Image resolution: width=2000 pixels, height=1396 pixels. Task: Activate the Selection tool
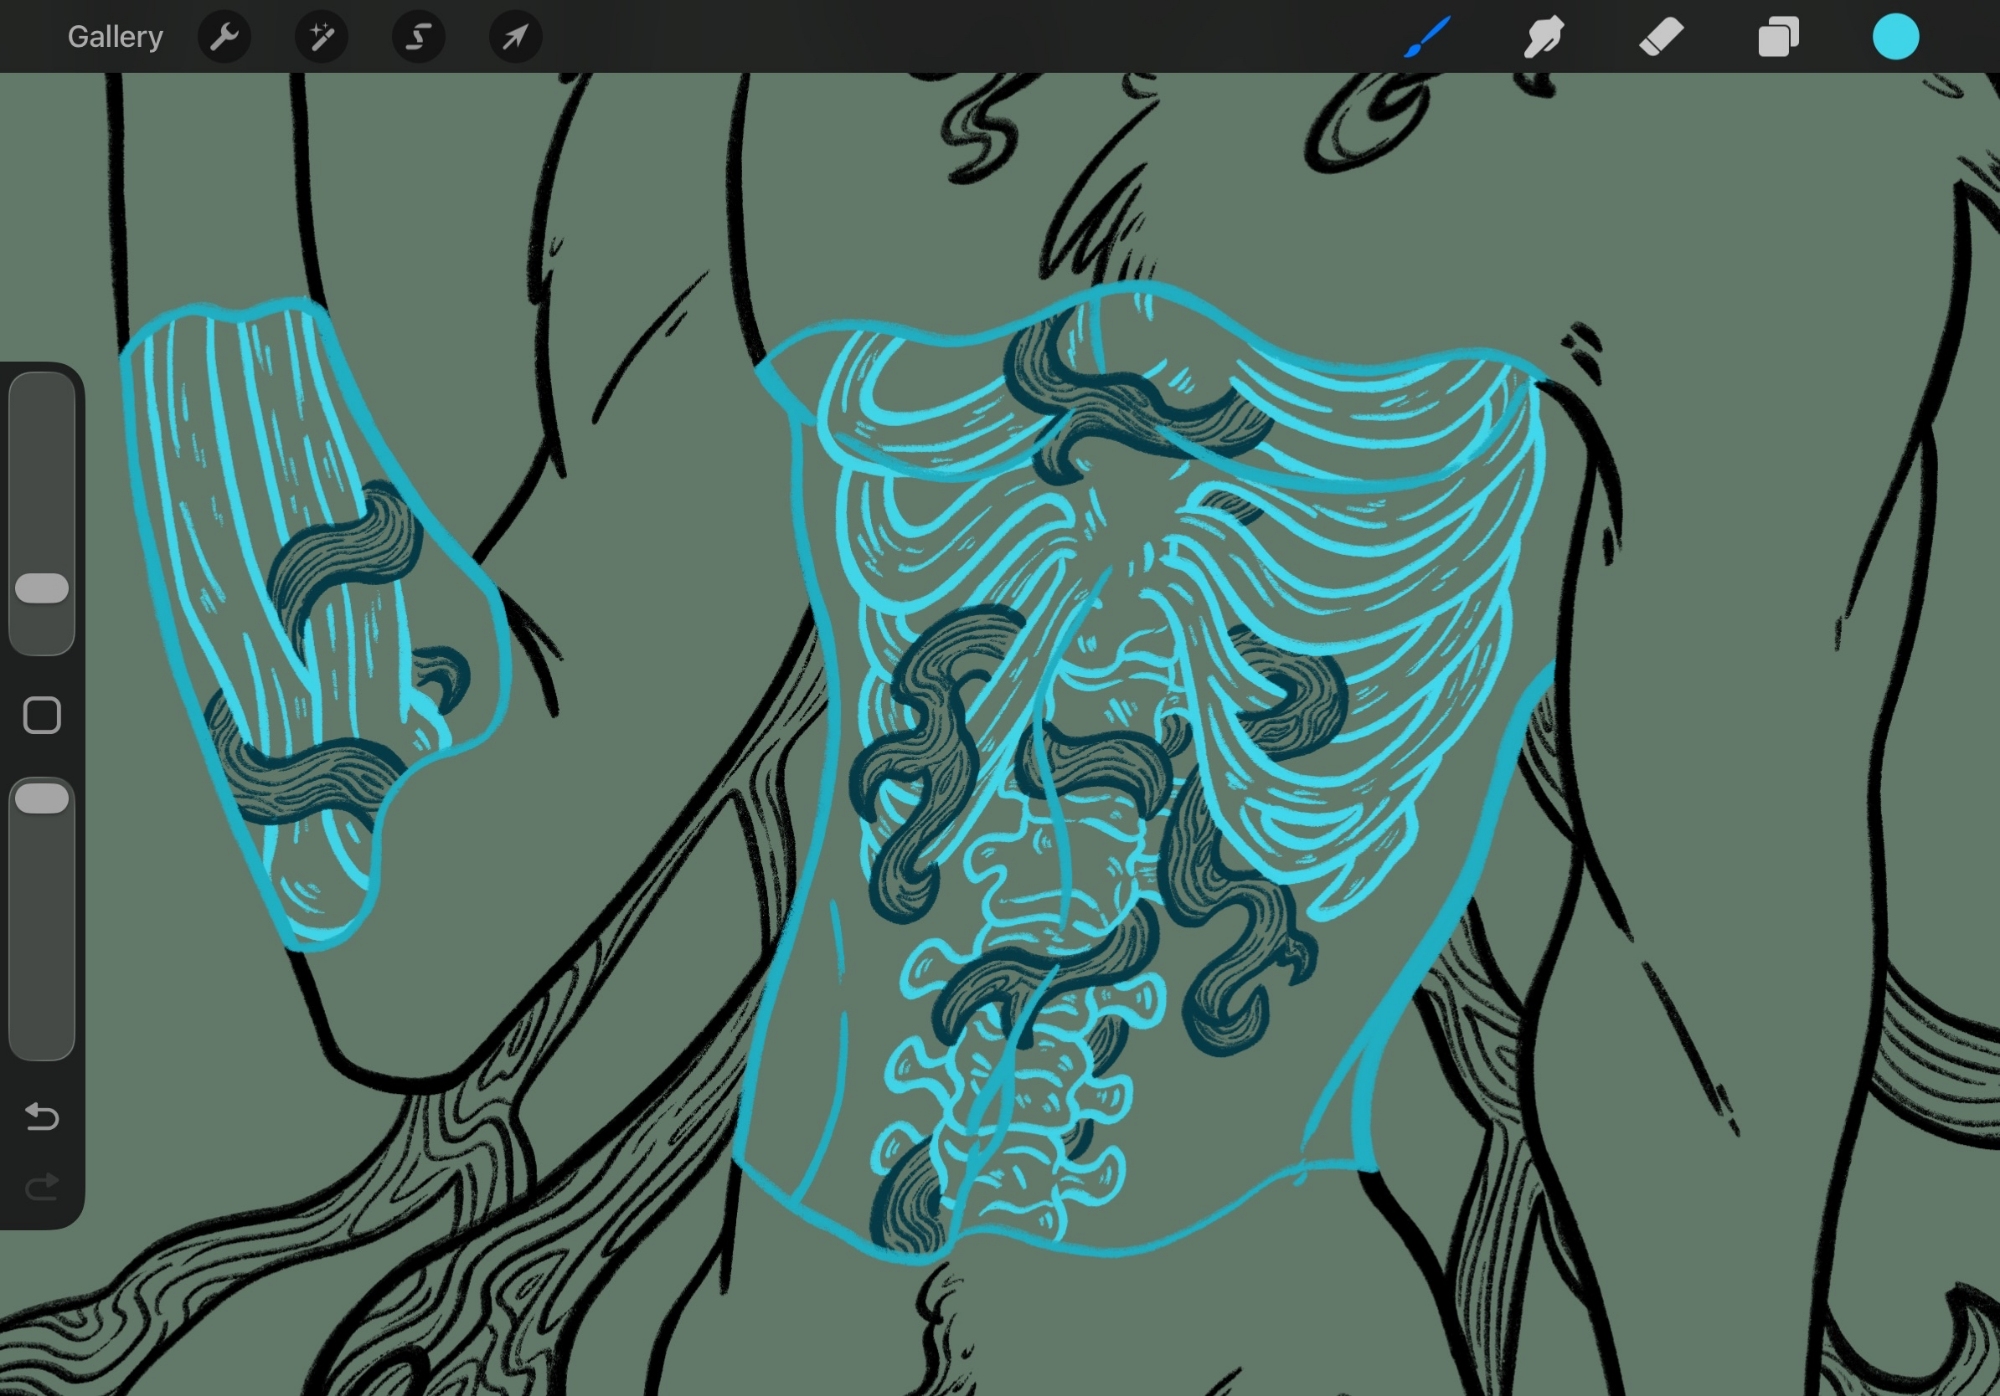pyautogui.click(x=418, y=37)
